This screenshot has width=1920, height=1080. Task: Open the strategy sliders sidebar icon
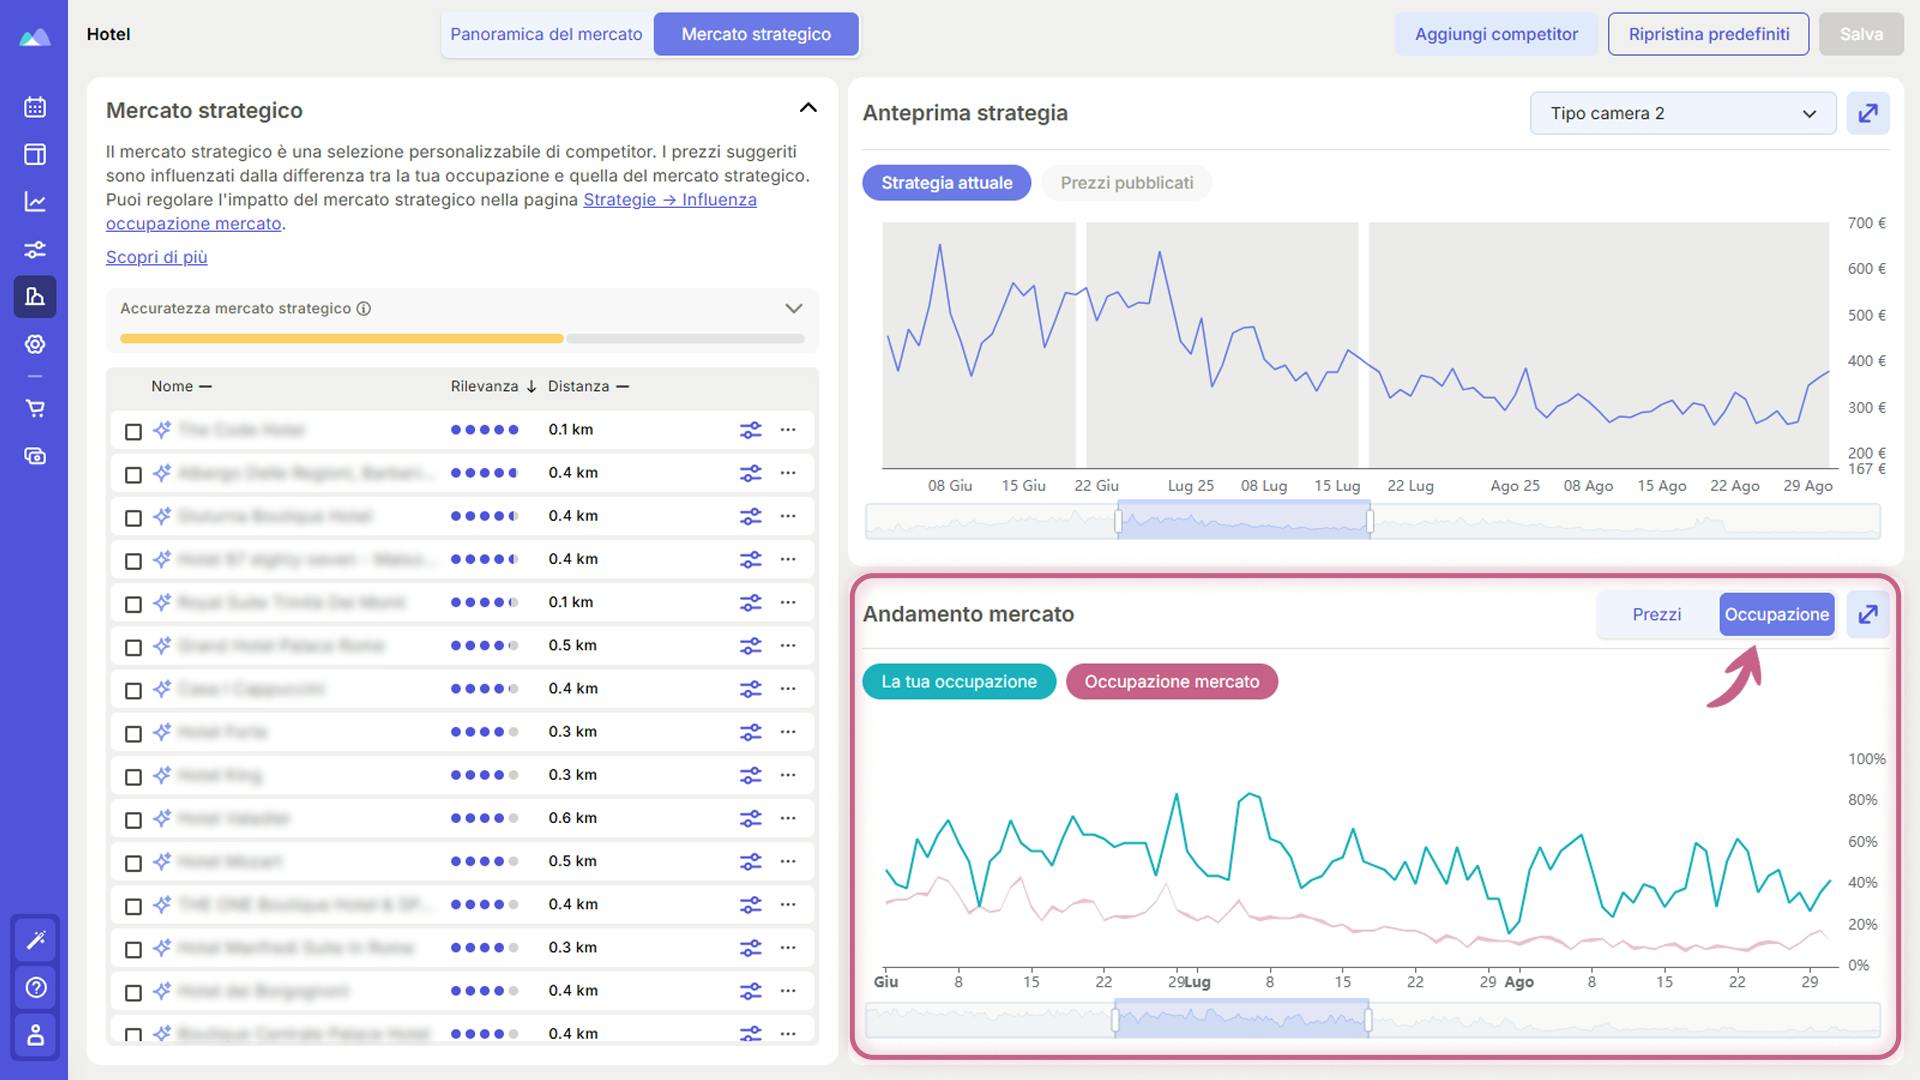tap(35, 249)
